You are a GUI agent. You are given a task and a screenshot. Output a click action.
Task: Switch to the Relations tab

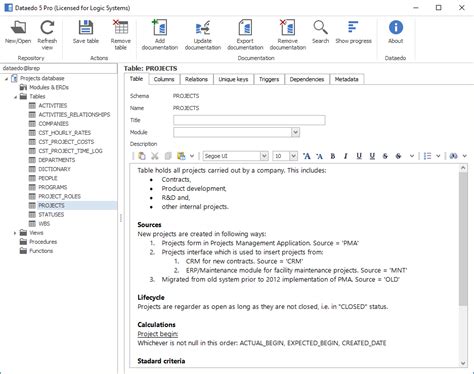[196, 79]
